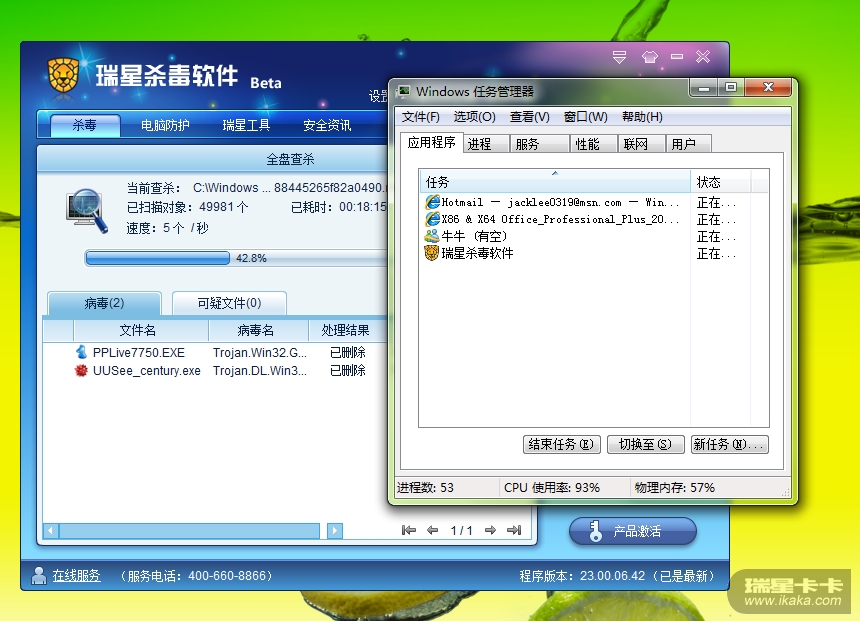
Task: Click the Trojan.DL.Win3... virus name cell
Action: 259,370
